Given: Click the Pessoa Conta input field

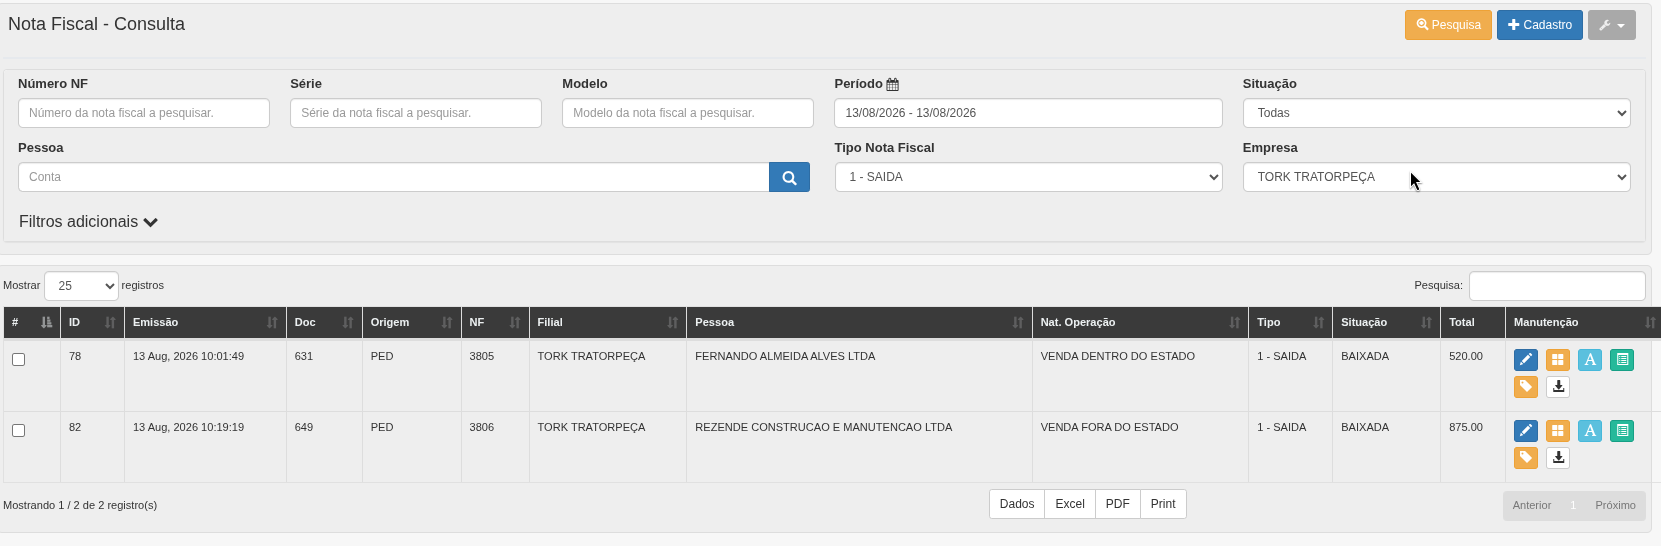Looking at the screenshot, I should click(393, 177).
